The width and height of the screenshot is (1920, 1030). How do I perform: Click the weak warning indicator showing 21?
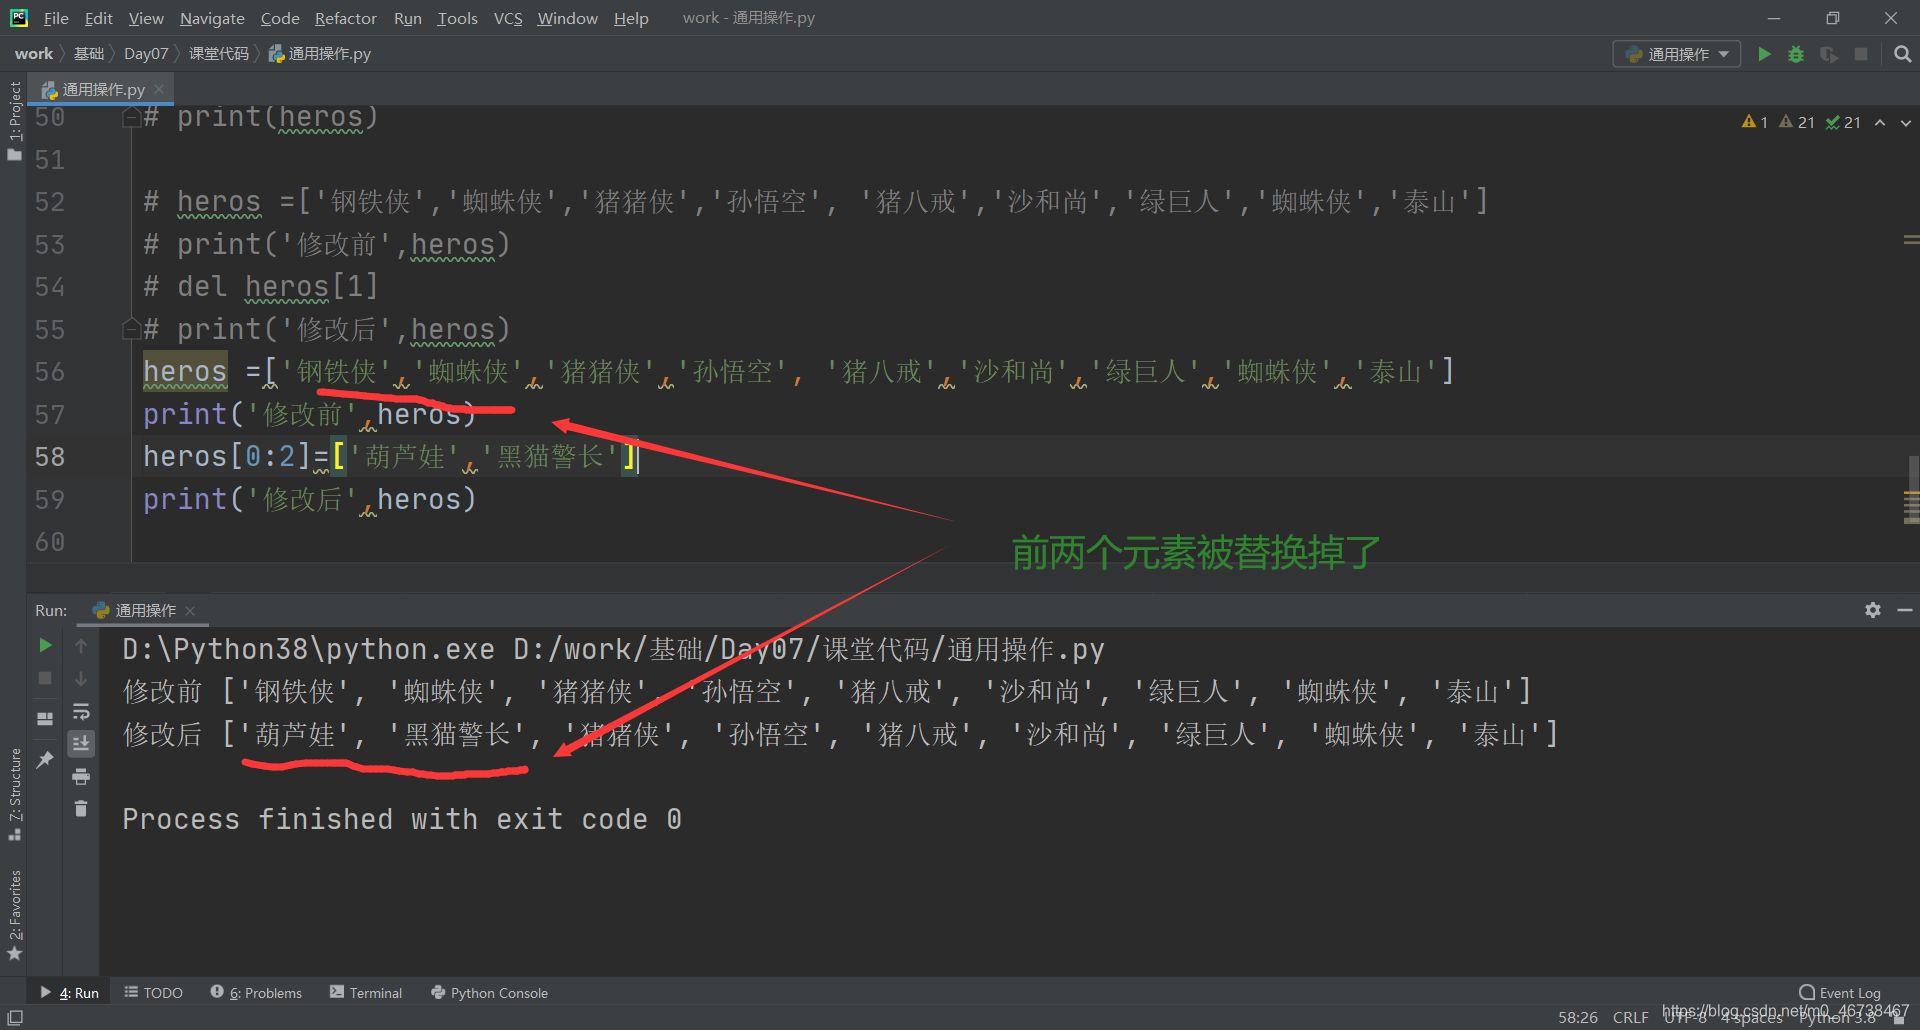(1797, 122)
